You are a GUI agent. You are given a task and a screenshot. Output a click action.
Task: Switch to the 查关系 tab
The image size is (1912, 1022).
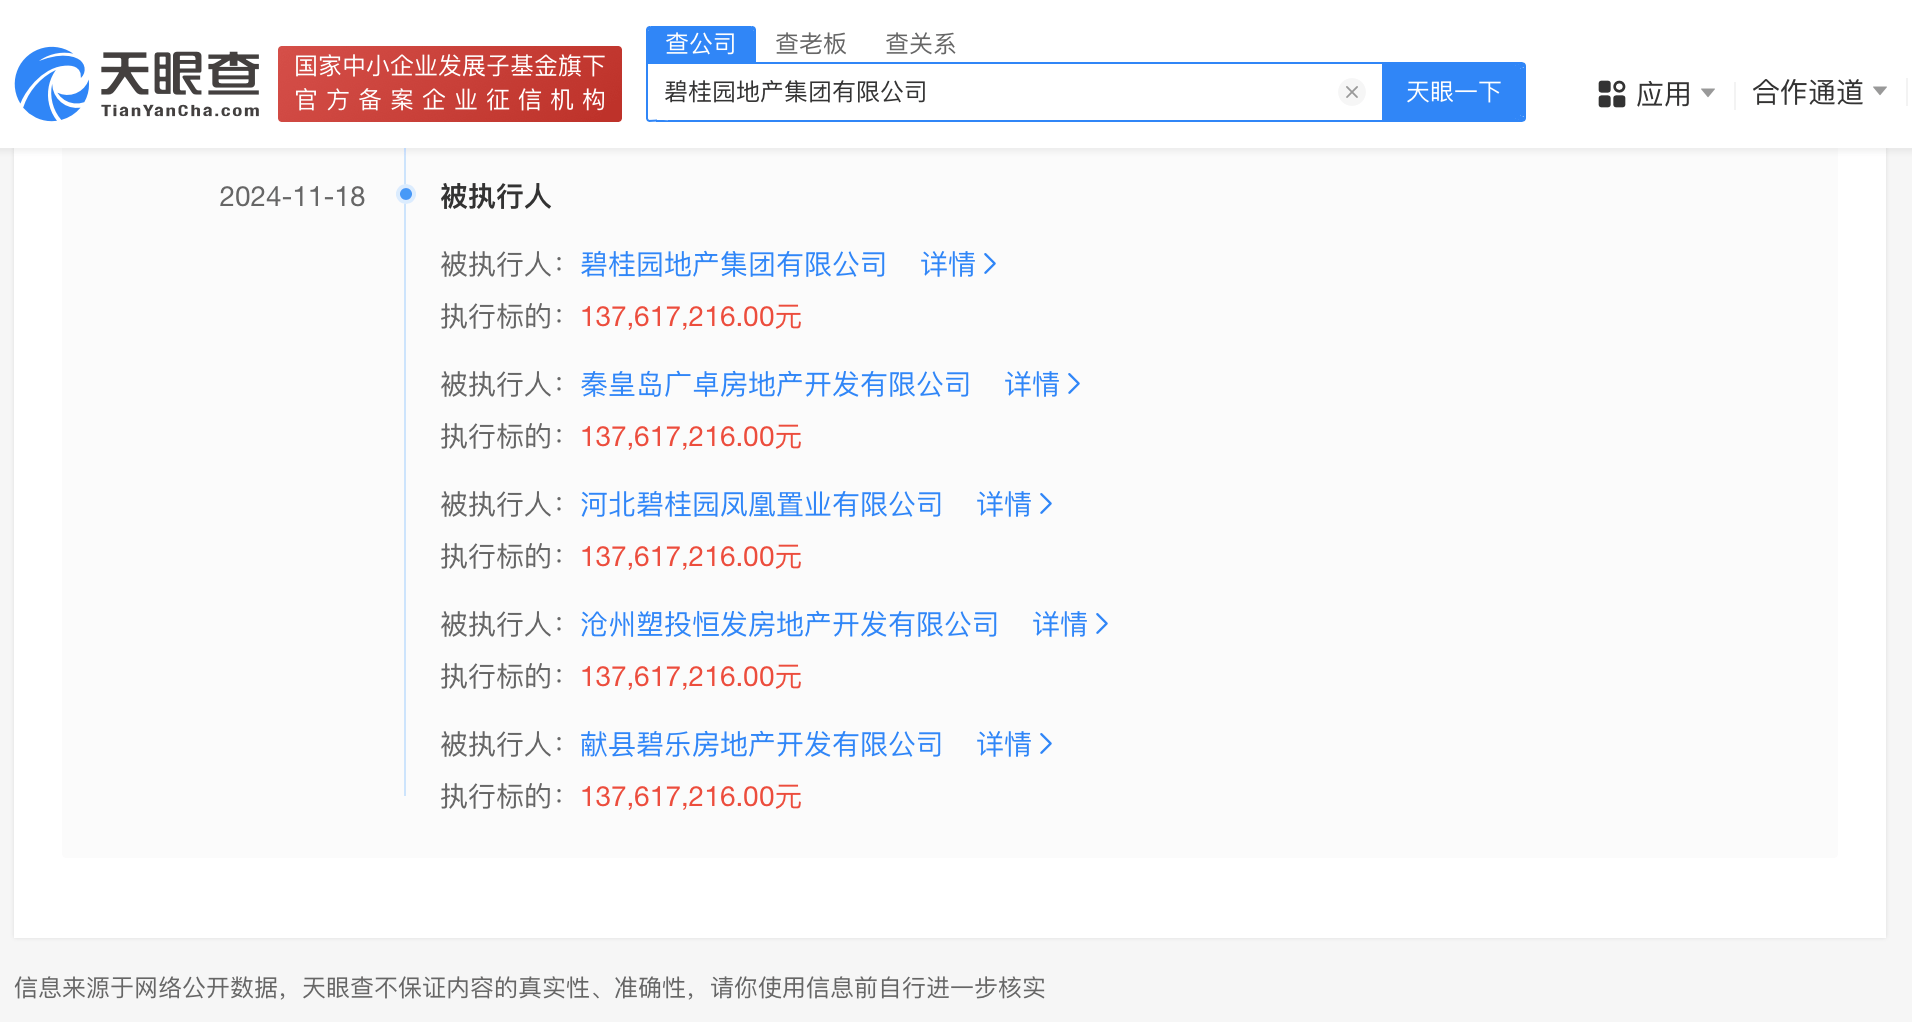pyautogui.click(x=921, y=44)
